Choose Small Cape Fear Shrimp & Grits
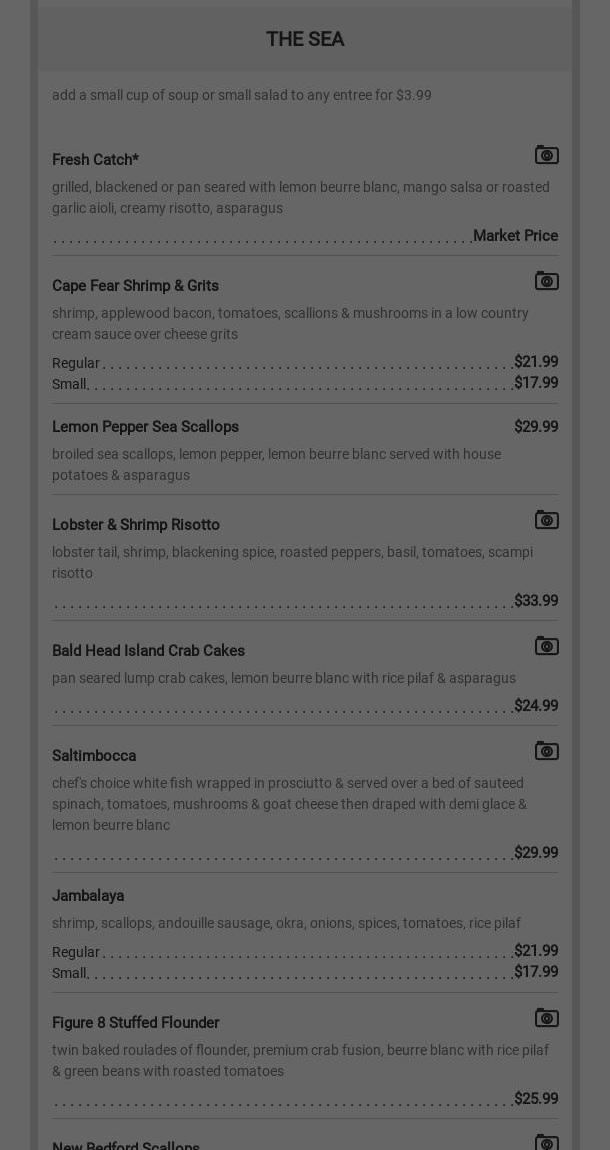The width and height of the screenshot is (610, 1150). tap(70, 384)
